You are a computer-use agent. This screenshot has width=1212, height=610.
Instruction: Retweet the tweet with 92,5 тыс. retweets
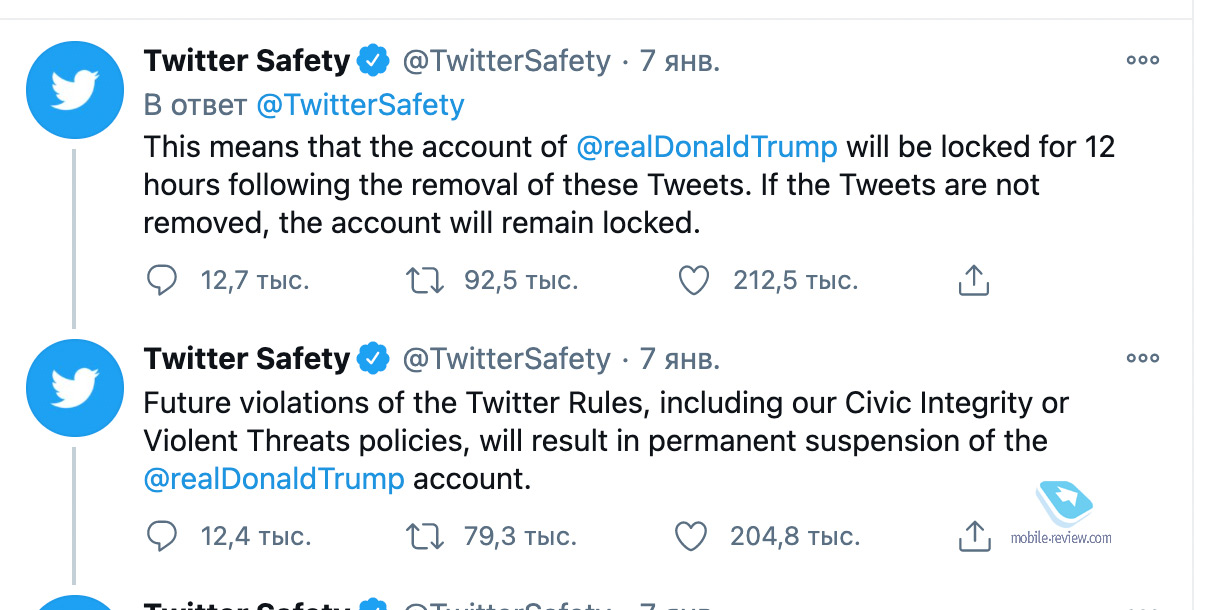(425, 281)
